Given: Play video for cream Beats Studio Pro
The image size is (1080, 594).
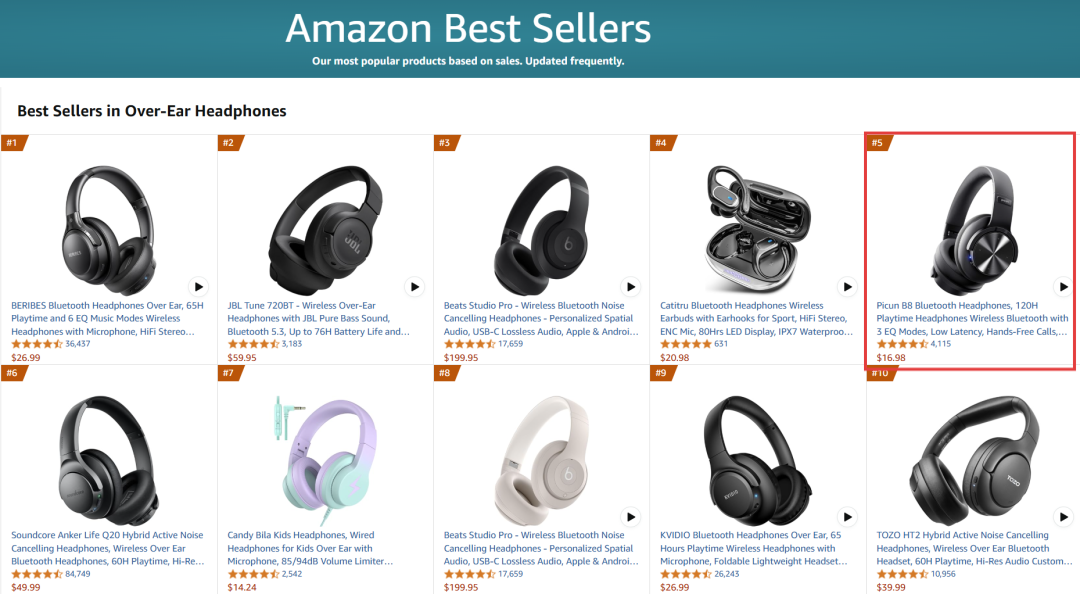Looking at the screenshot, I should [631, 517].
